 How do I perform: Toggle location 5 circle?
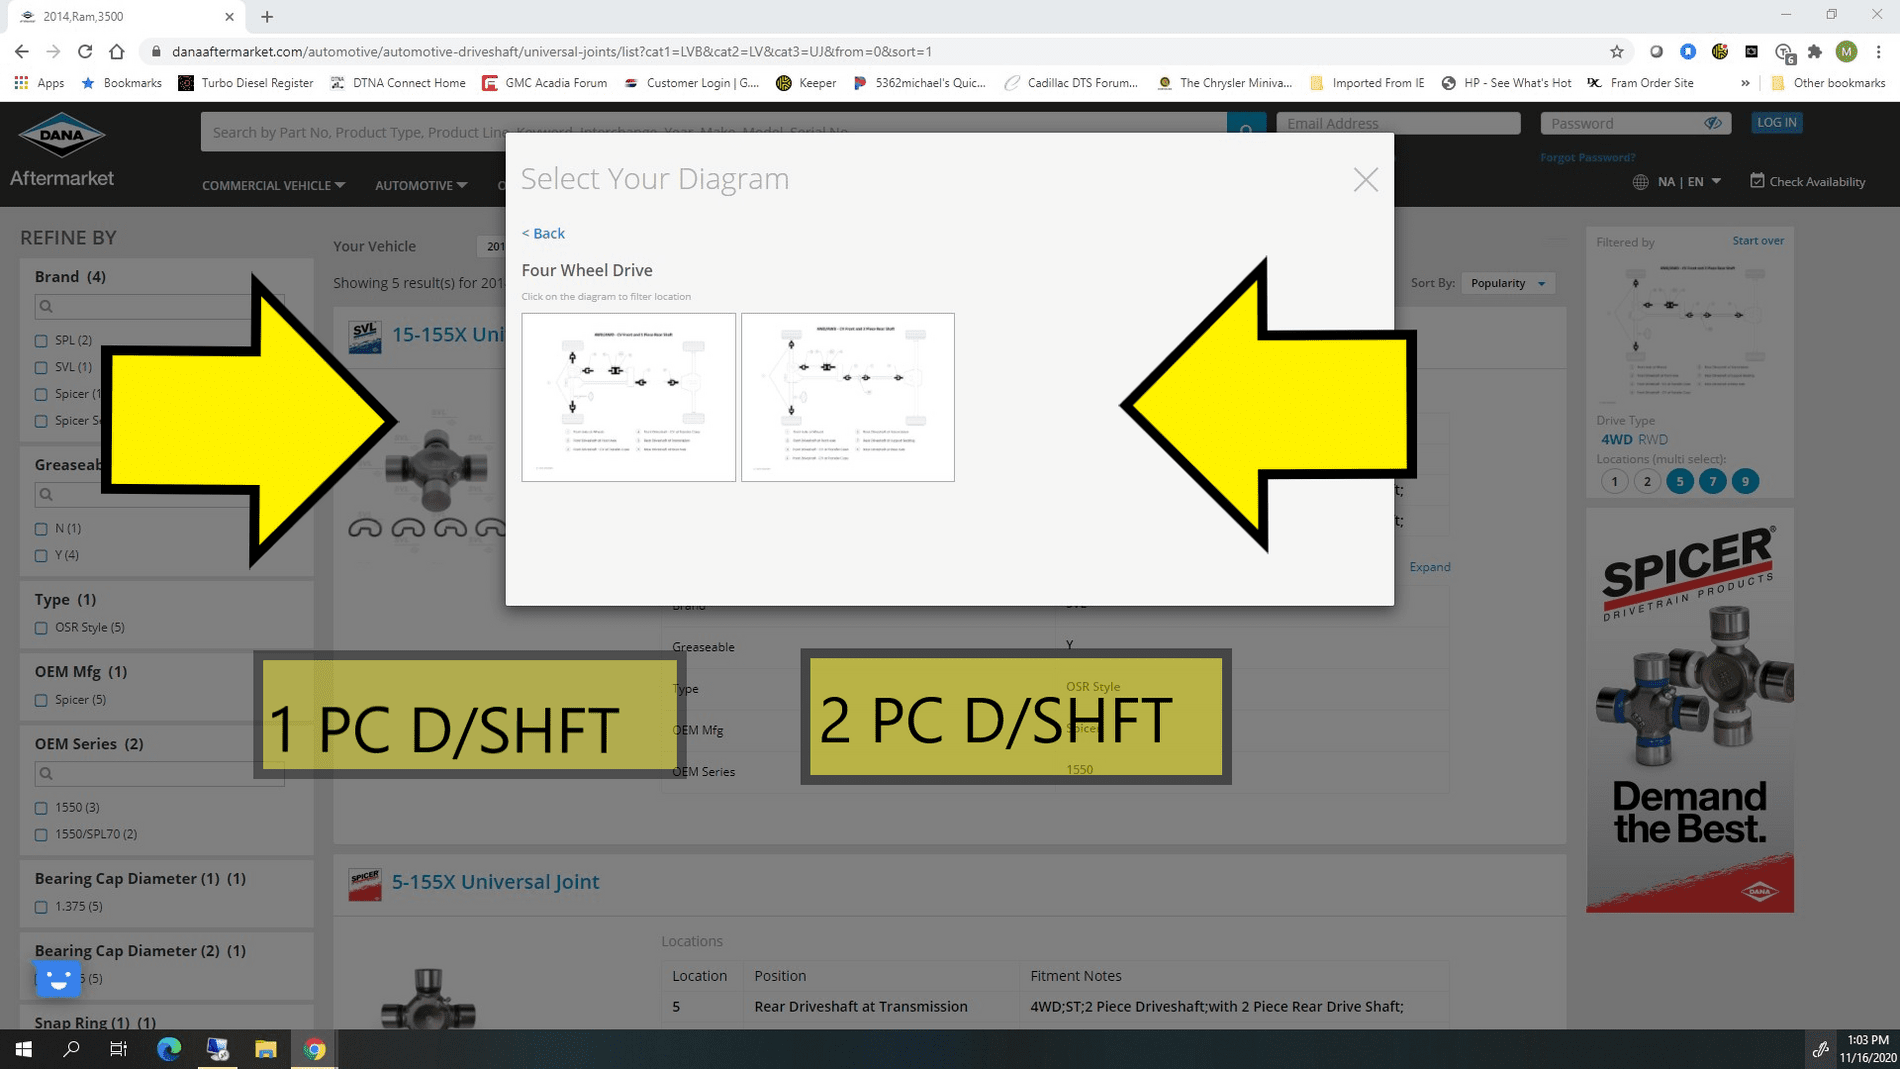pos(1680,481)
